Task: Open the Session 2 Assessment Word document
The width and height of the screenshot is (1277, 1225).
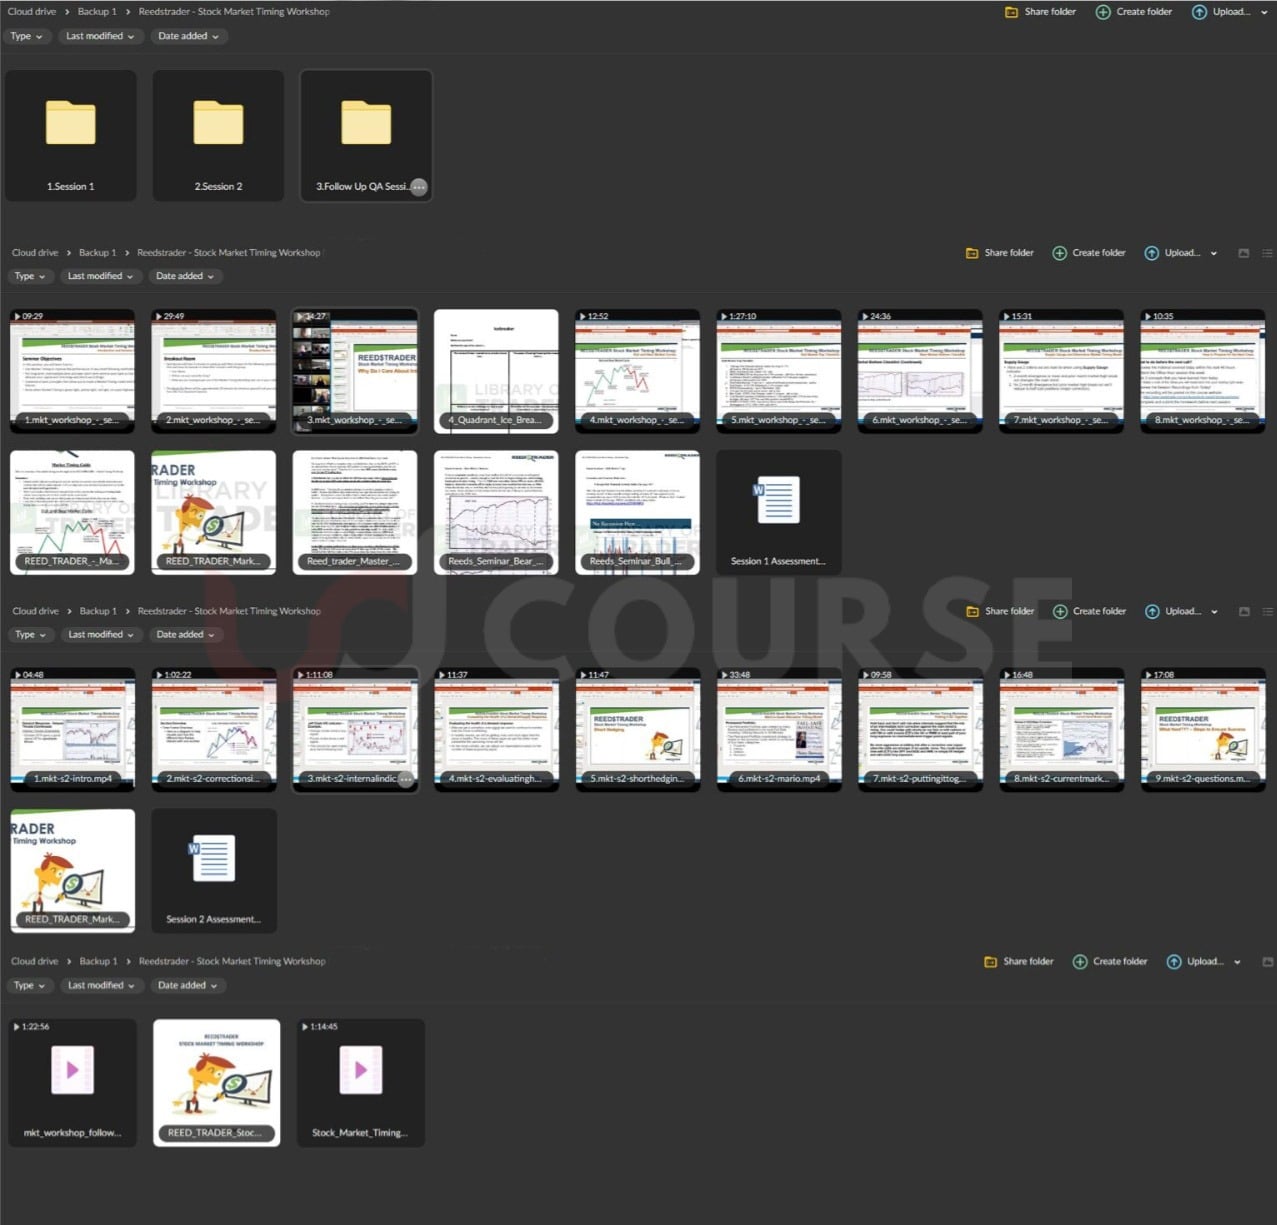Action: click(x=213, y=870)
